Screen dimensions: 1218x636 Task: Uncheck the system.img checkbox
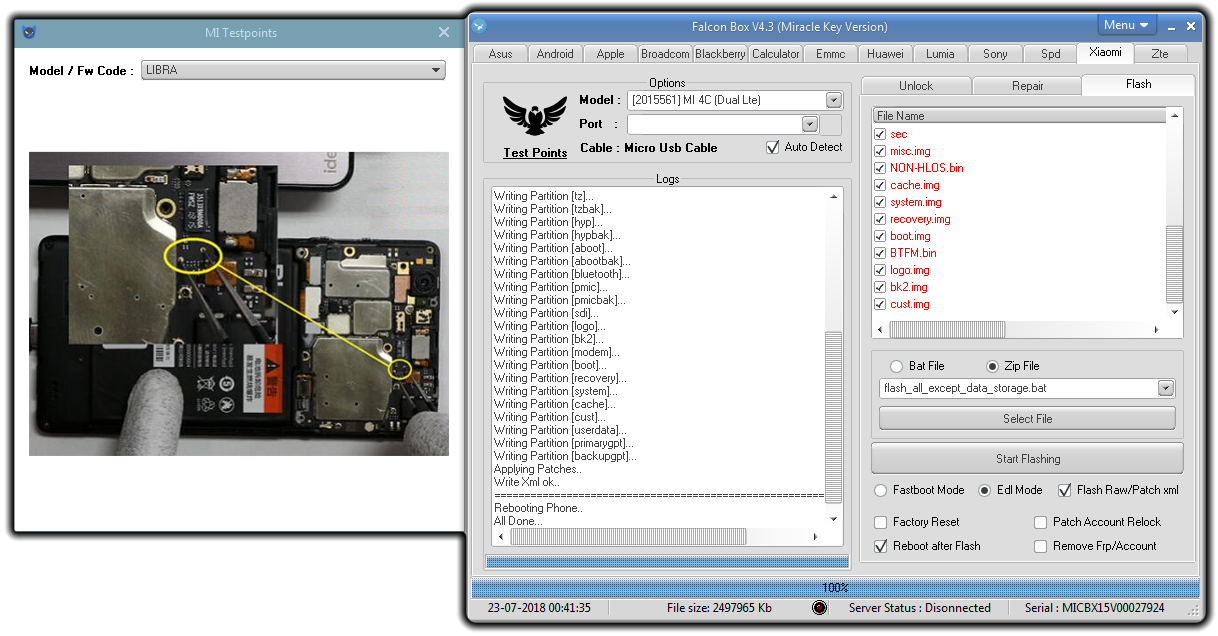point(880,202)
